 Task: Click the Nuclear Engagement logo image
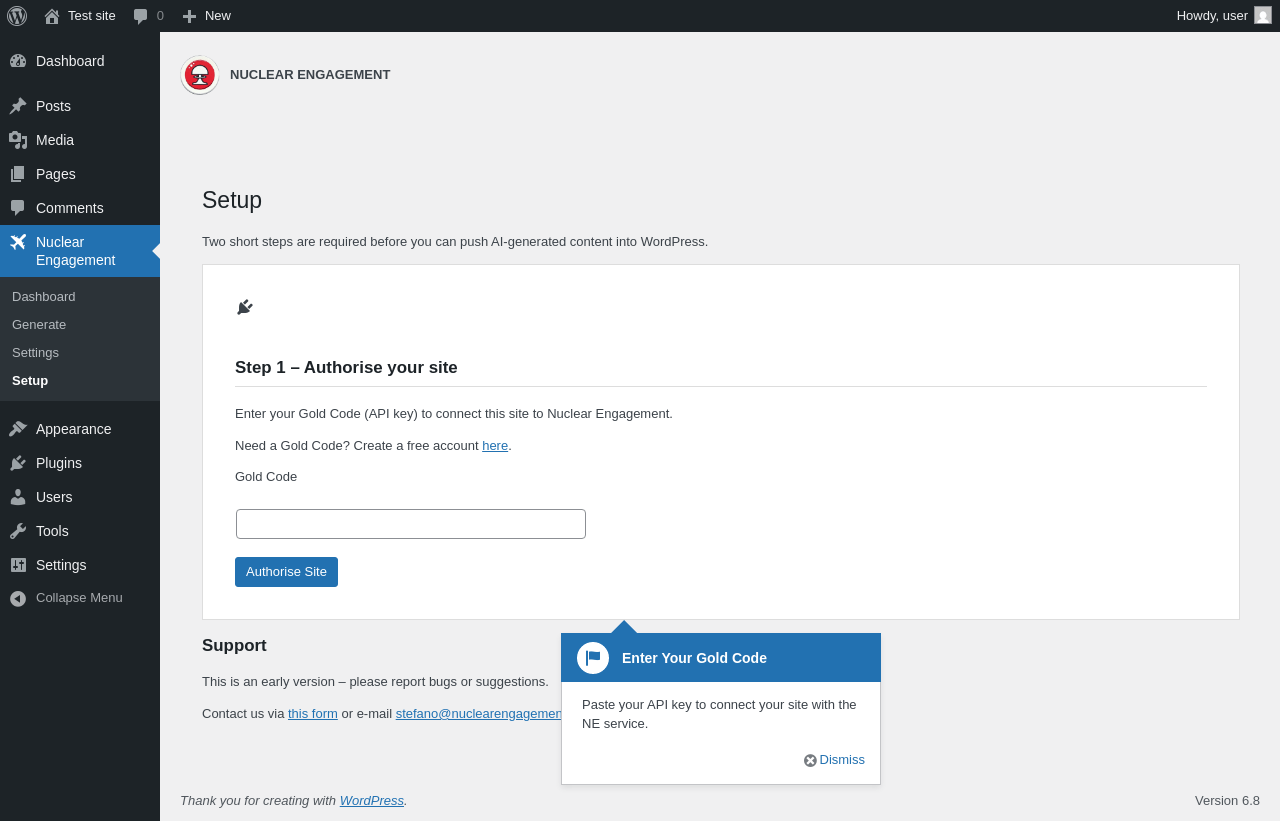pos(200,75)
